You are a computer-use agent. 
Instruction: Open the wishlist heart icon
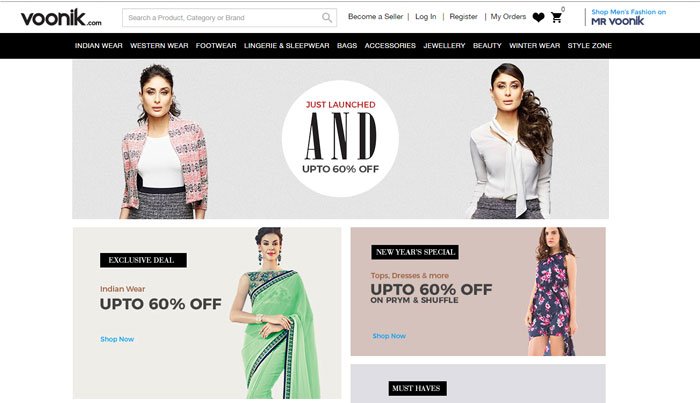(x=538, y=17)
